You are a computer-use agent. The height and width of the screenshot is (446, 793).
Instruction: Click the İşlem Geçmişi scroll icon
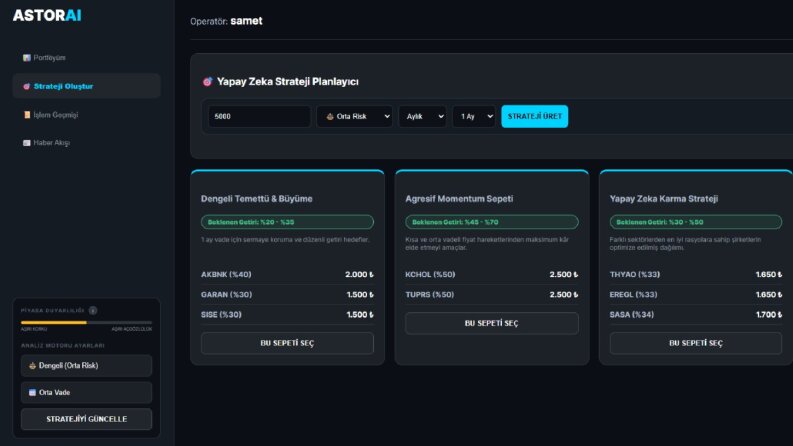[x=27, y=115]
